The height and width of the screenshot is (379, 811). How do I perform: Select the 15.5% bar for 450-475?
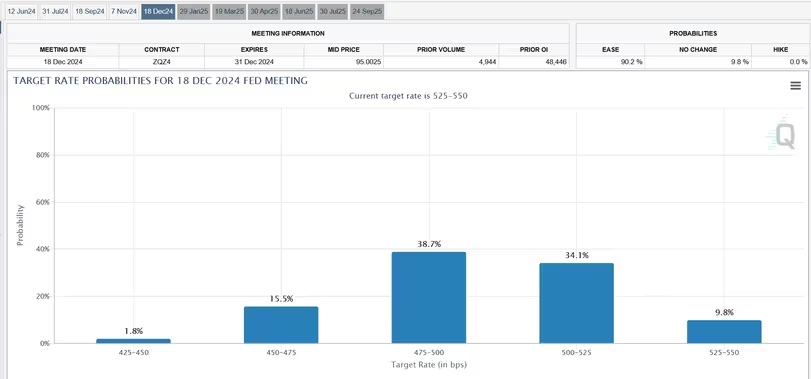pyautogui.click(x=281, y=325)
